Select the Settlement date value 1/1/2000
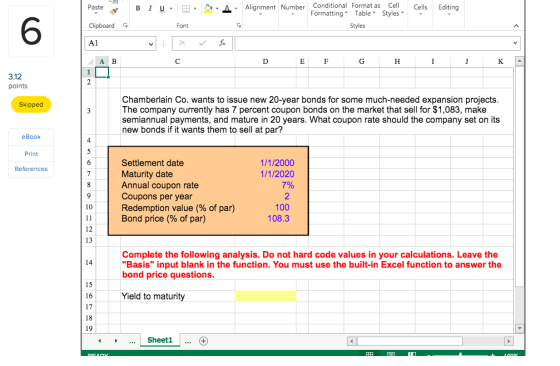Image resolution: width=560 pixels, height=366 pixels. 277,163
